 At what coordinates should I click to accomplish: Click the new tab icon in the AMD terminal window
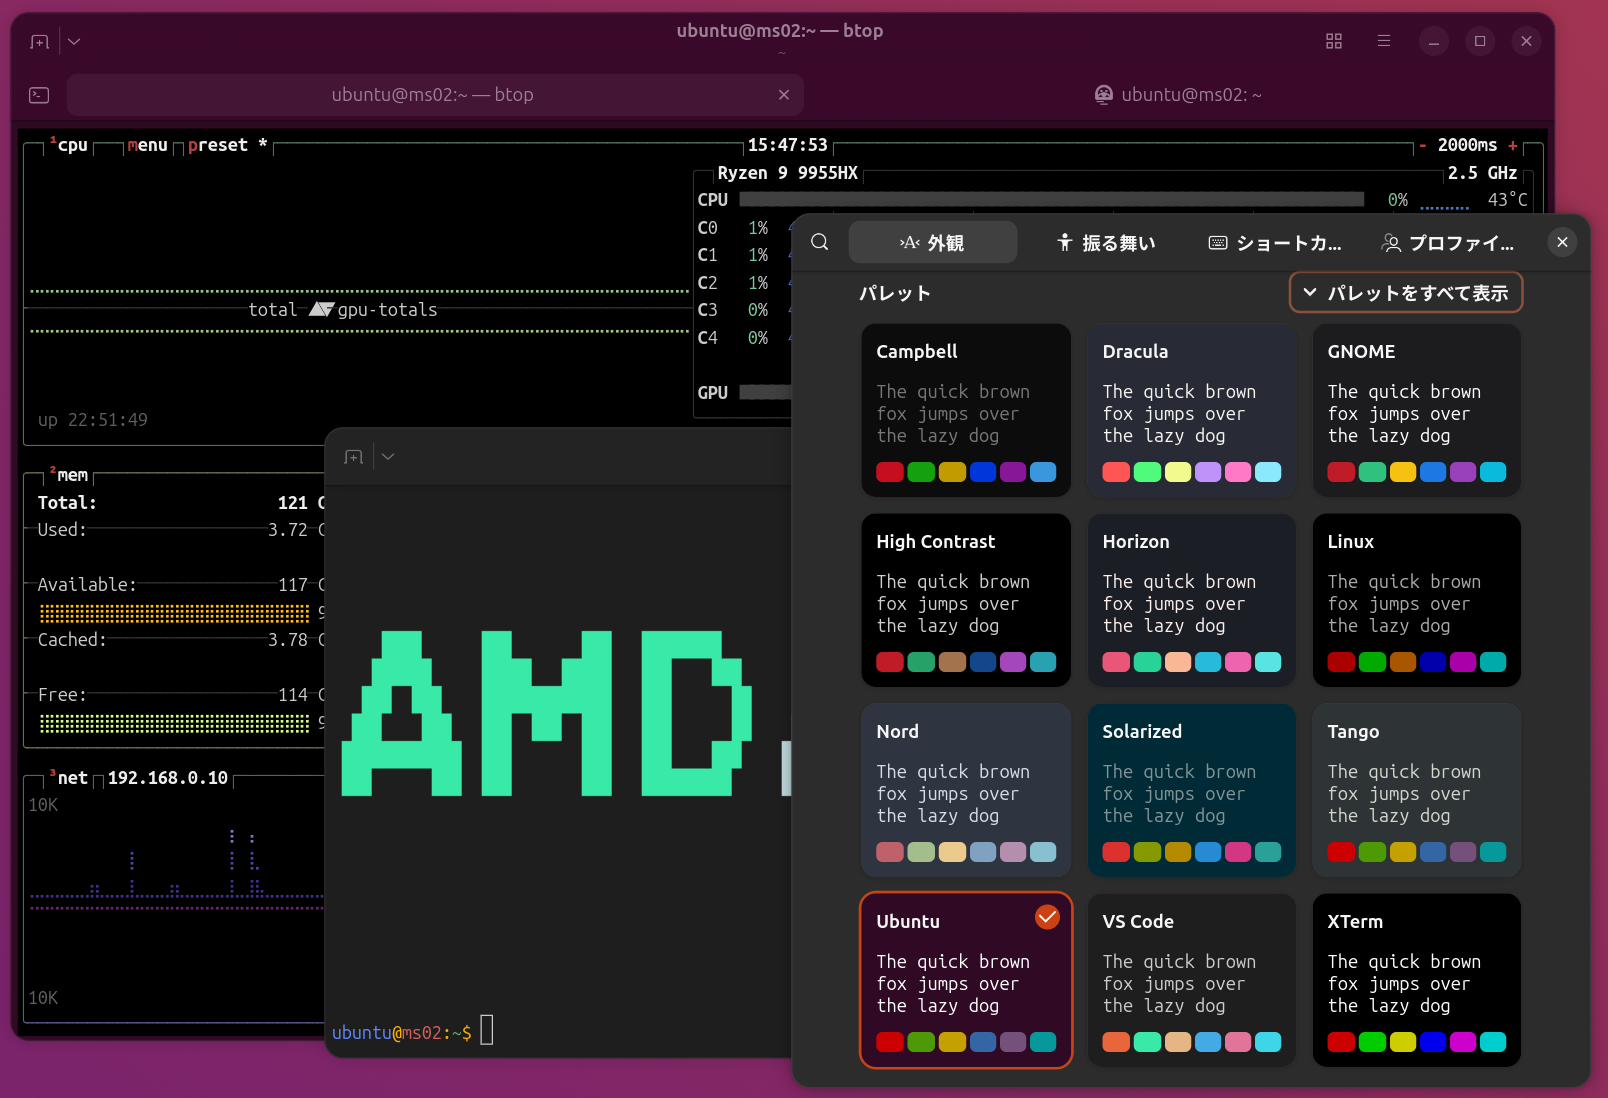point(353,457)
